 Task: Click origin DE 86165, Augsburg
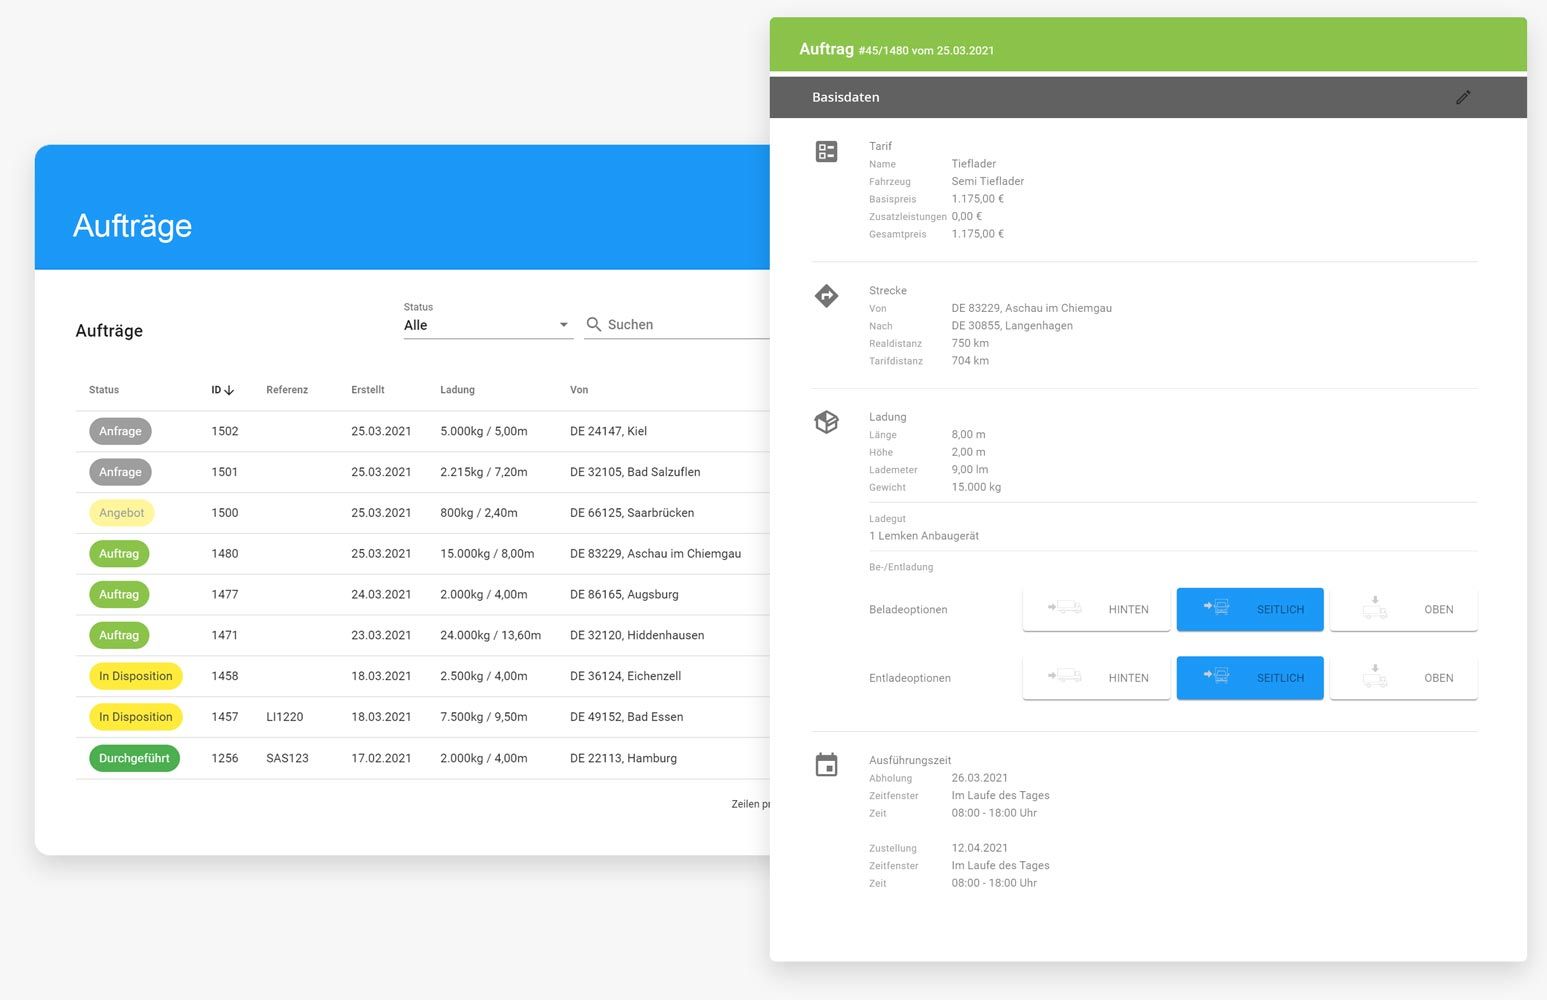pos(624,594)
